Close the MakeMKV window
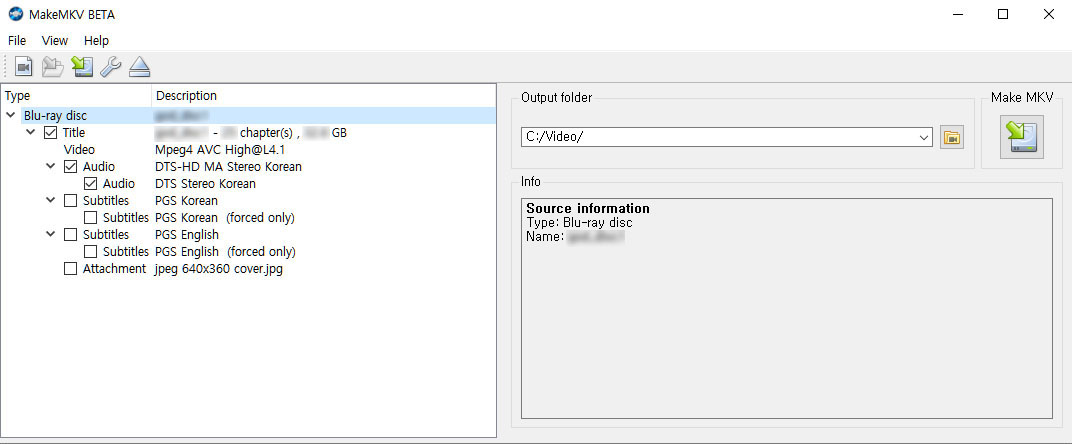Viewport: 1072px width, 444px height. [1049, 14]
